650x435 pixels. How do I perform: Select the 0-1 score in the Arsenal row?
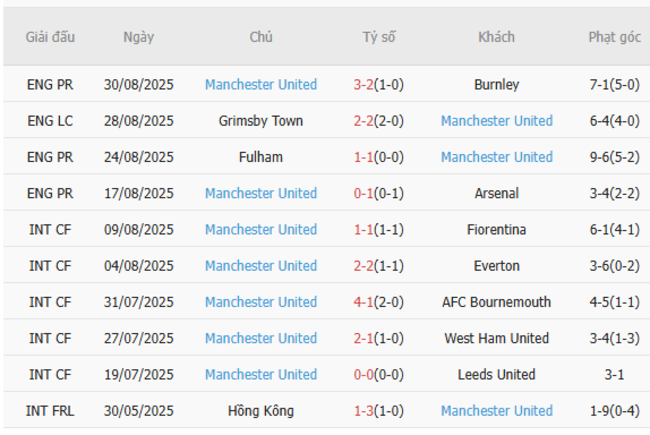(x=363, y=193)
